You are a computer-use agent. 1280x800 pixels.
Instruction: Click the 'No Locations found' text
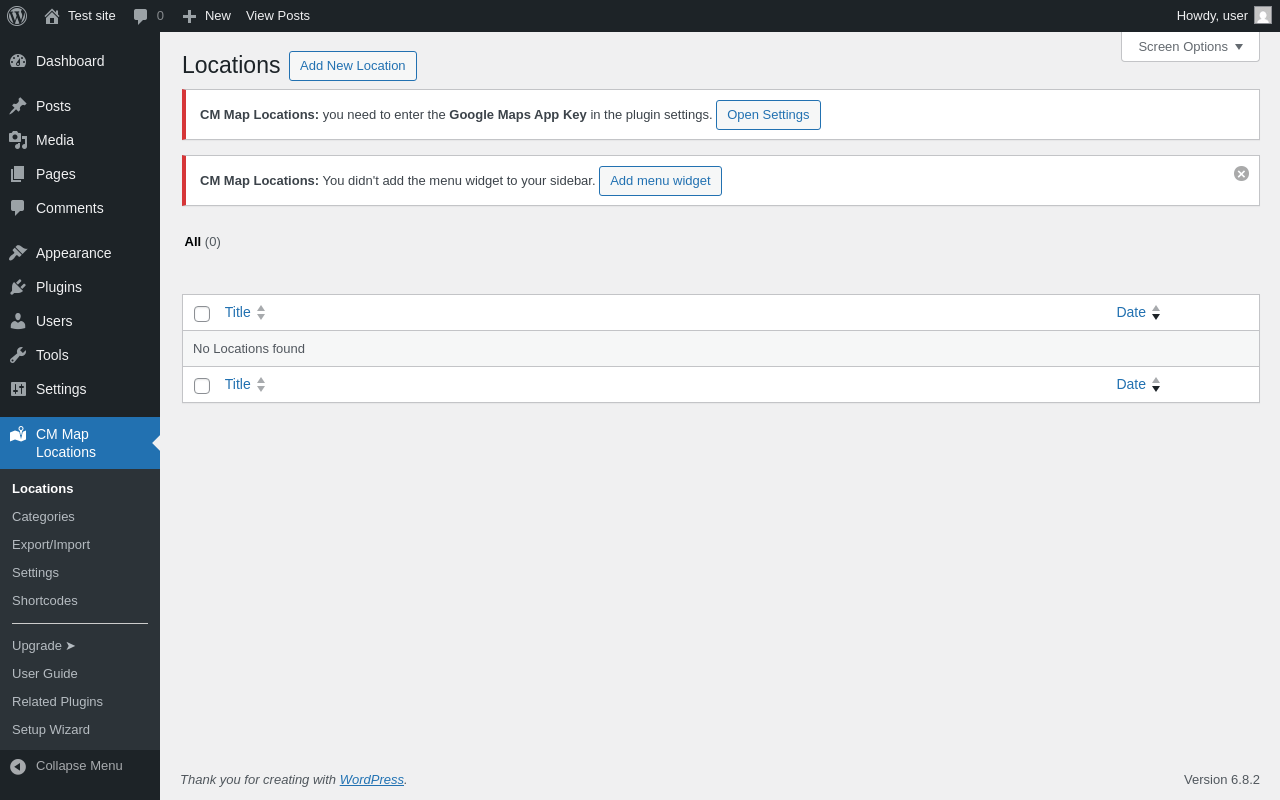pyautogui.click(x=249, y=349)
